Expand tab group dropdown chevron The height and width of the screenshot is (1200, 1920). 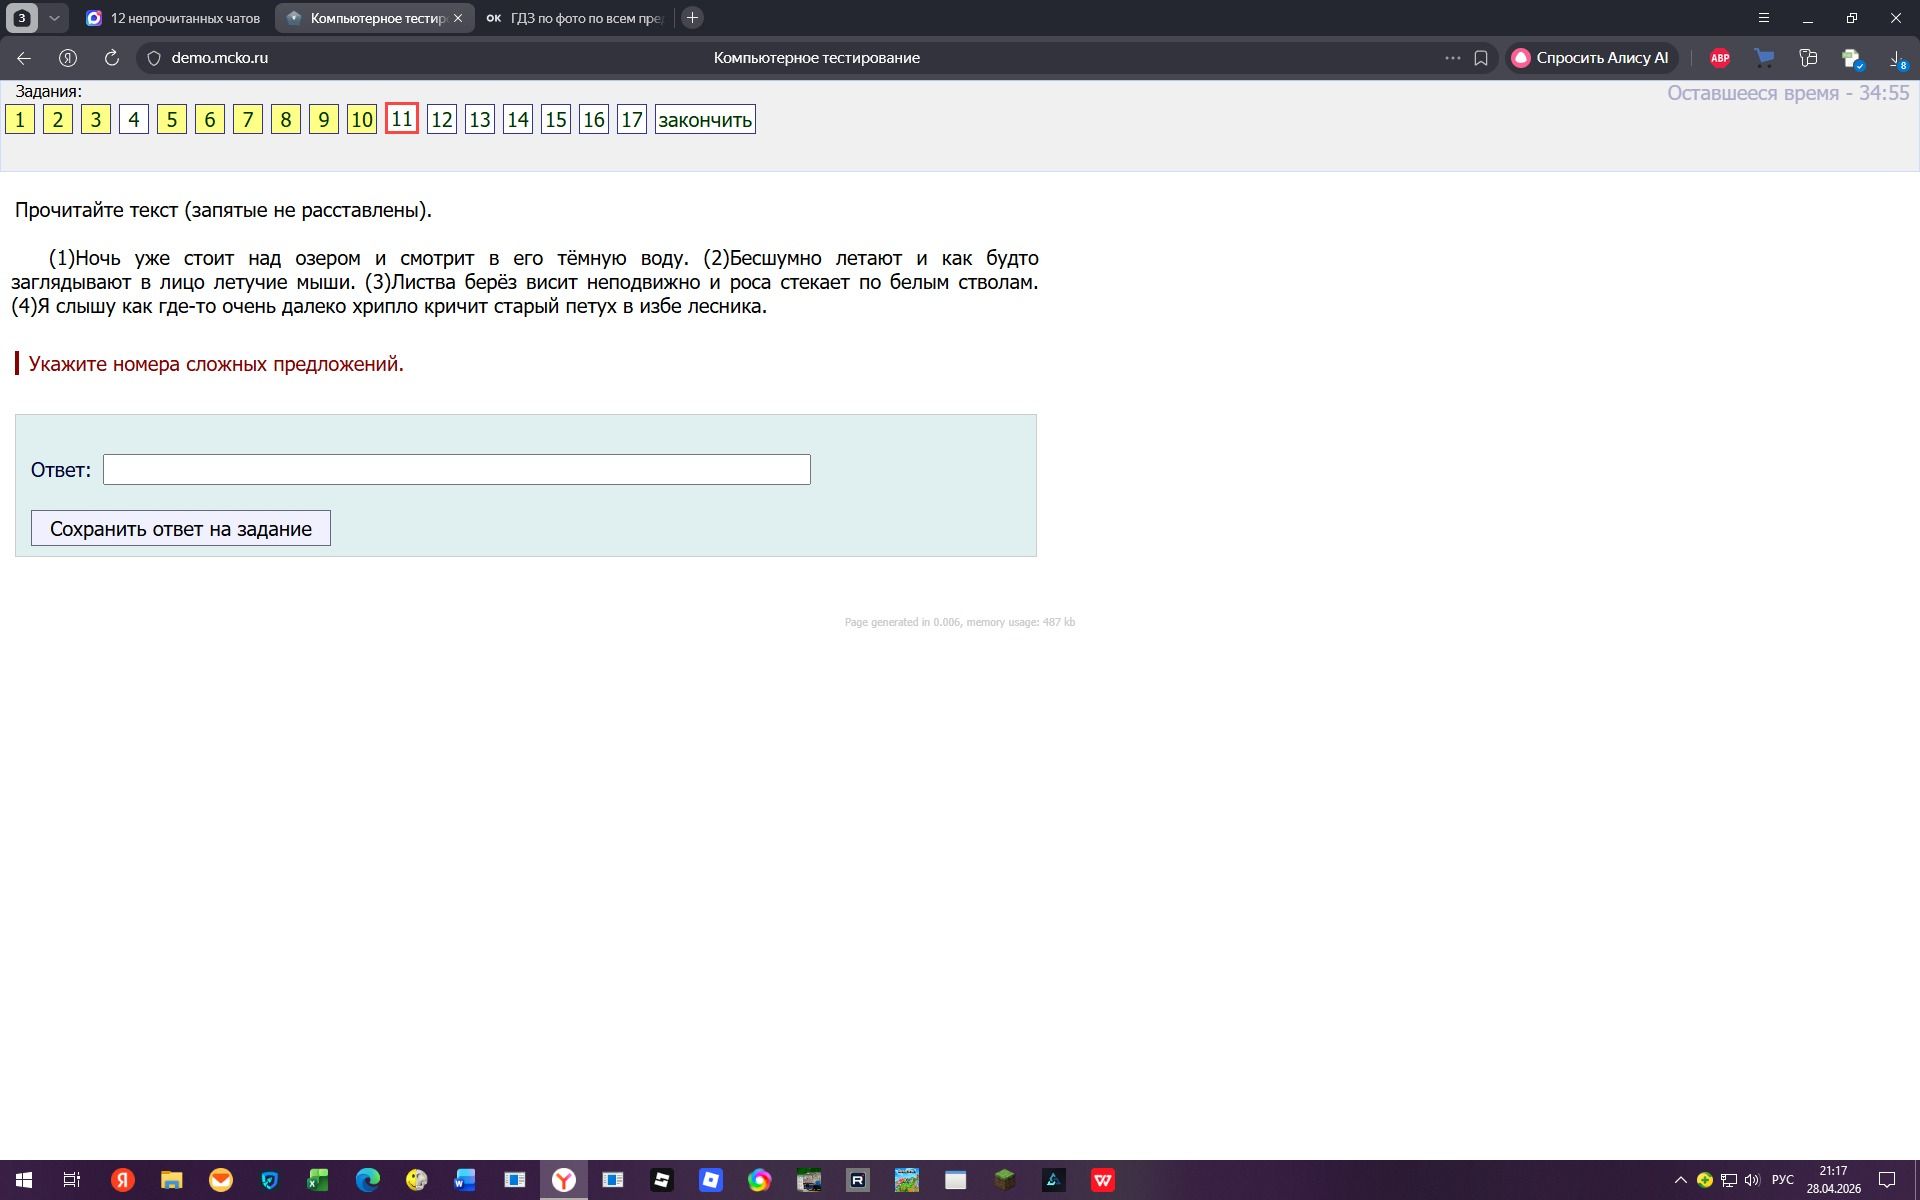(54, 18)
